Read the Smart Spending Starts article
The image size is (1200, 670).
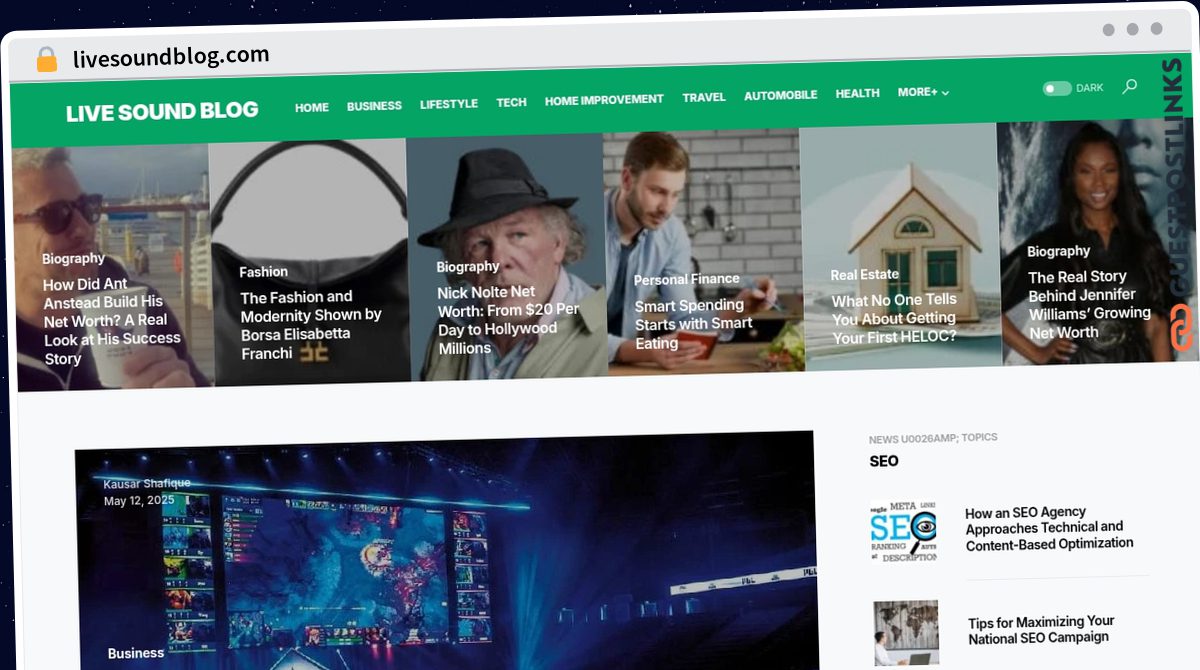(x=694, y=324)
